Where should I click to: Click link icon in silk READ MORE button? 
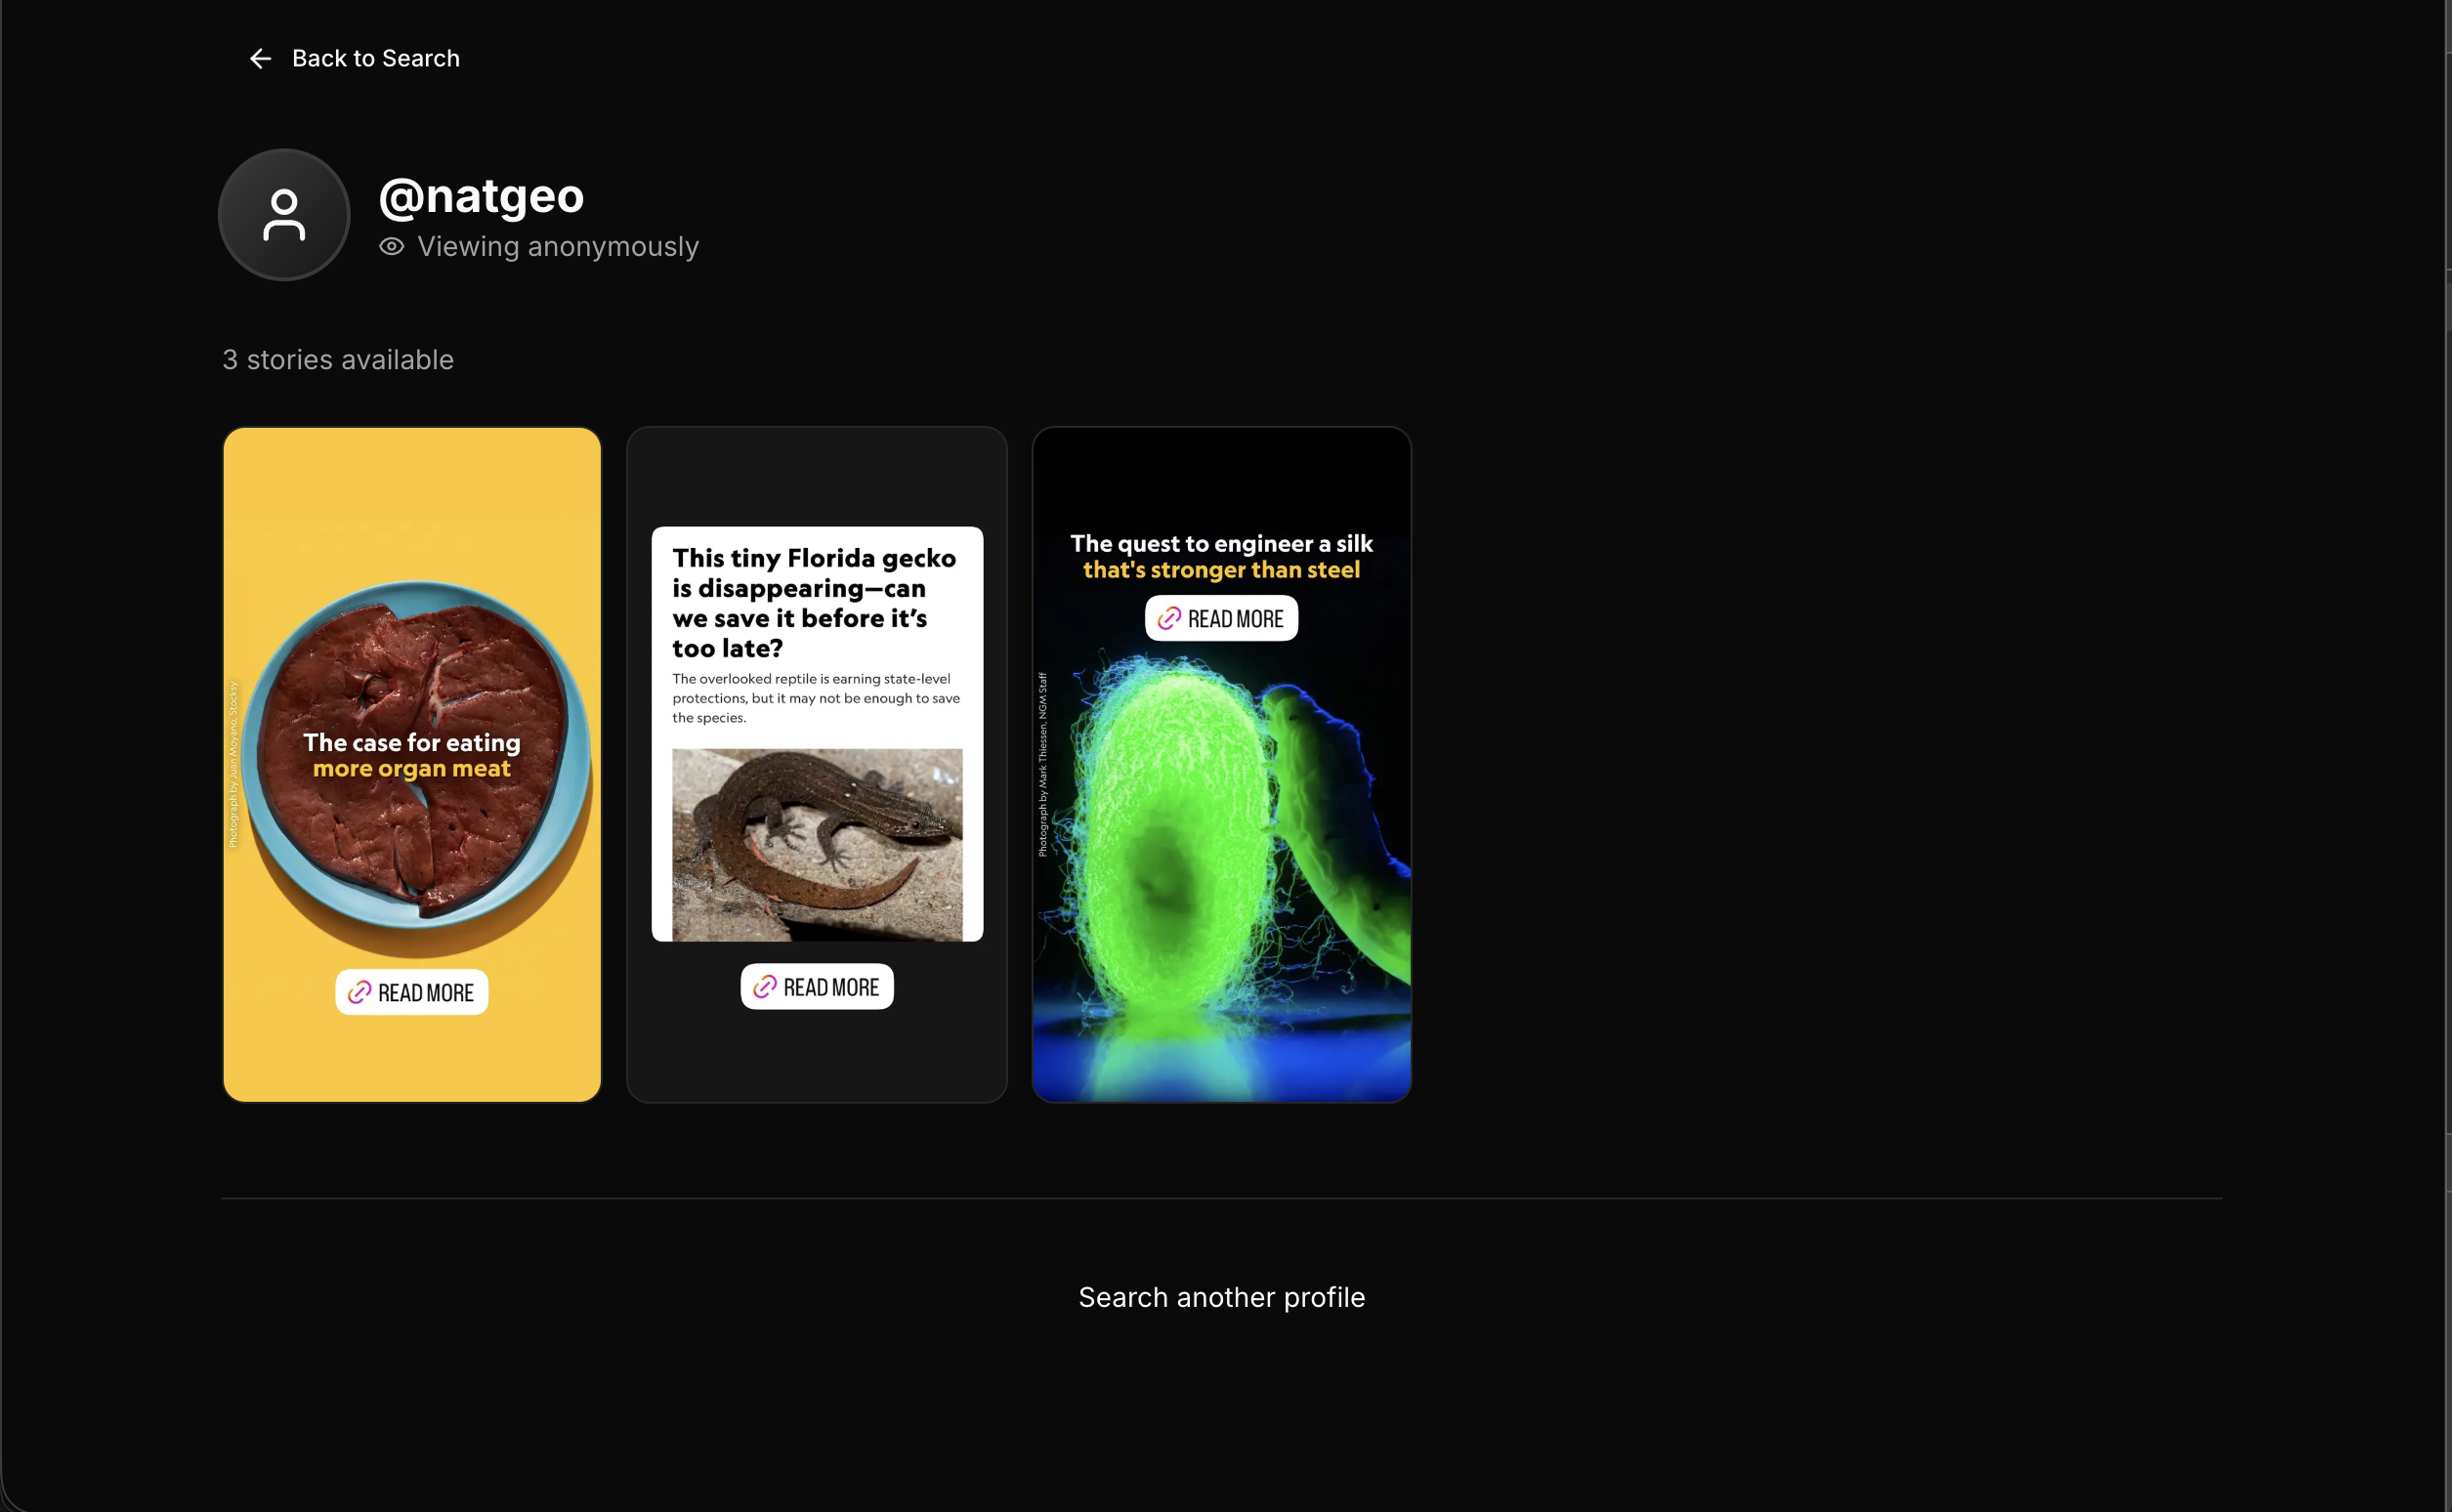coord(1169,619)
